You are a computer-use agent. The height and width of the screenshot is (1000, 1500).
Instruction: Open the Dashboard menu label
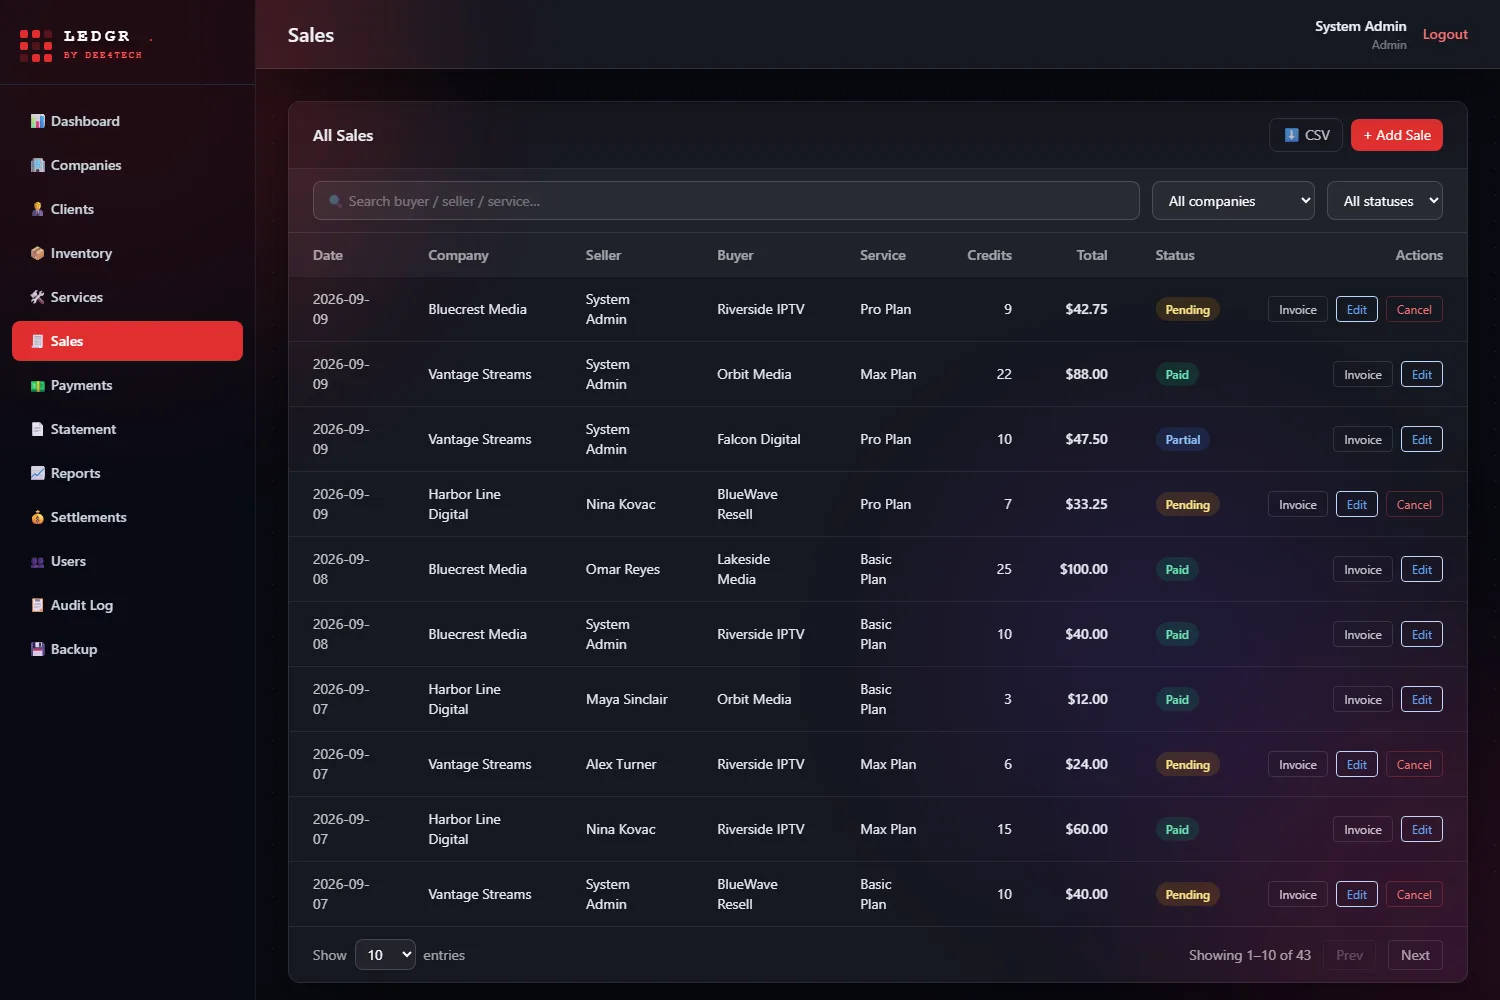(x=85, y=121)
